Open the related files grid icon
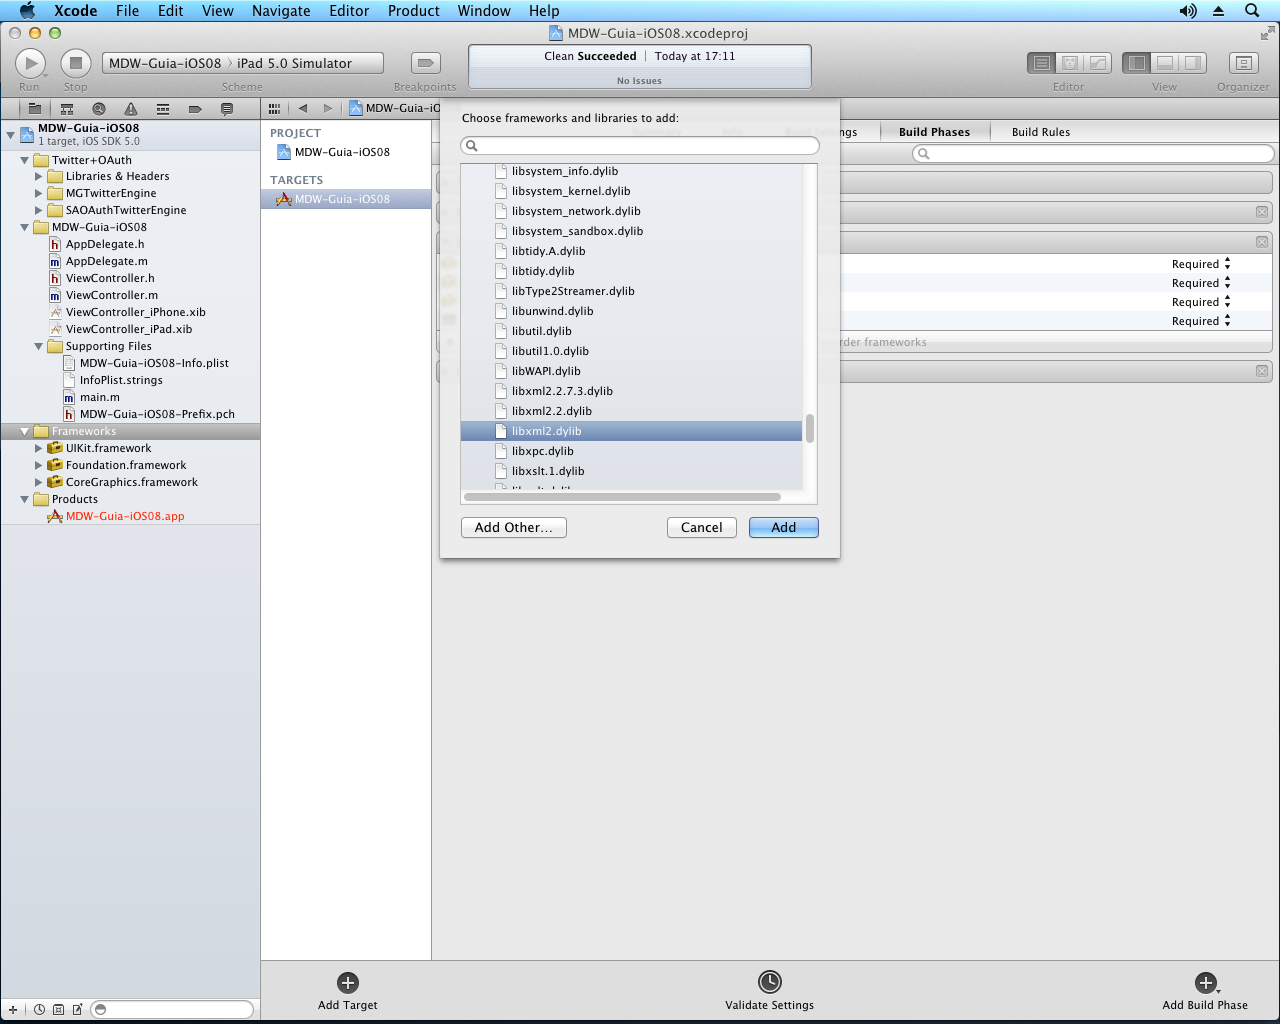Image resolution: width=1280 pixels, height=1024 pixels. (x=274, y=108)
